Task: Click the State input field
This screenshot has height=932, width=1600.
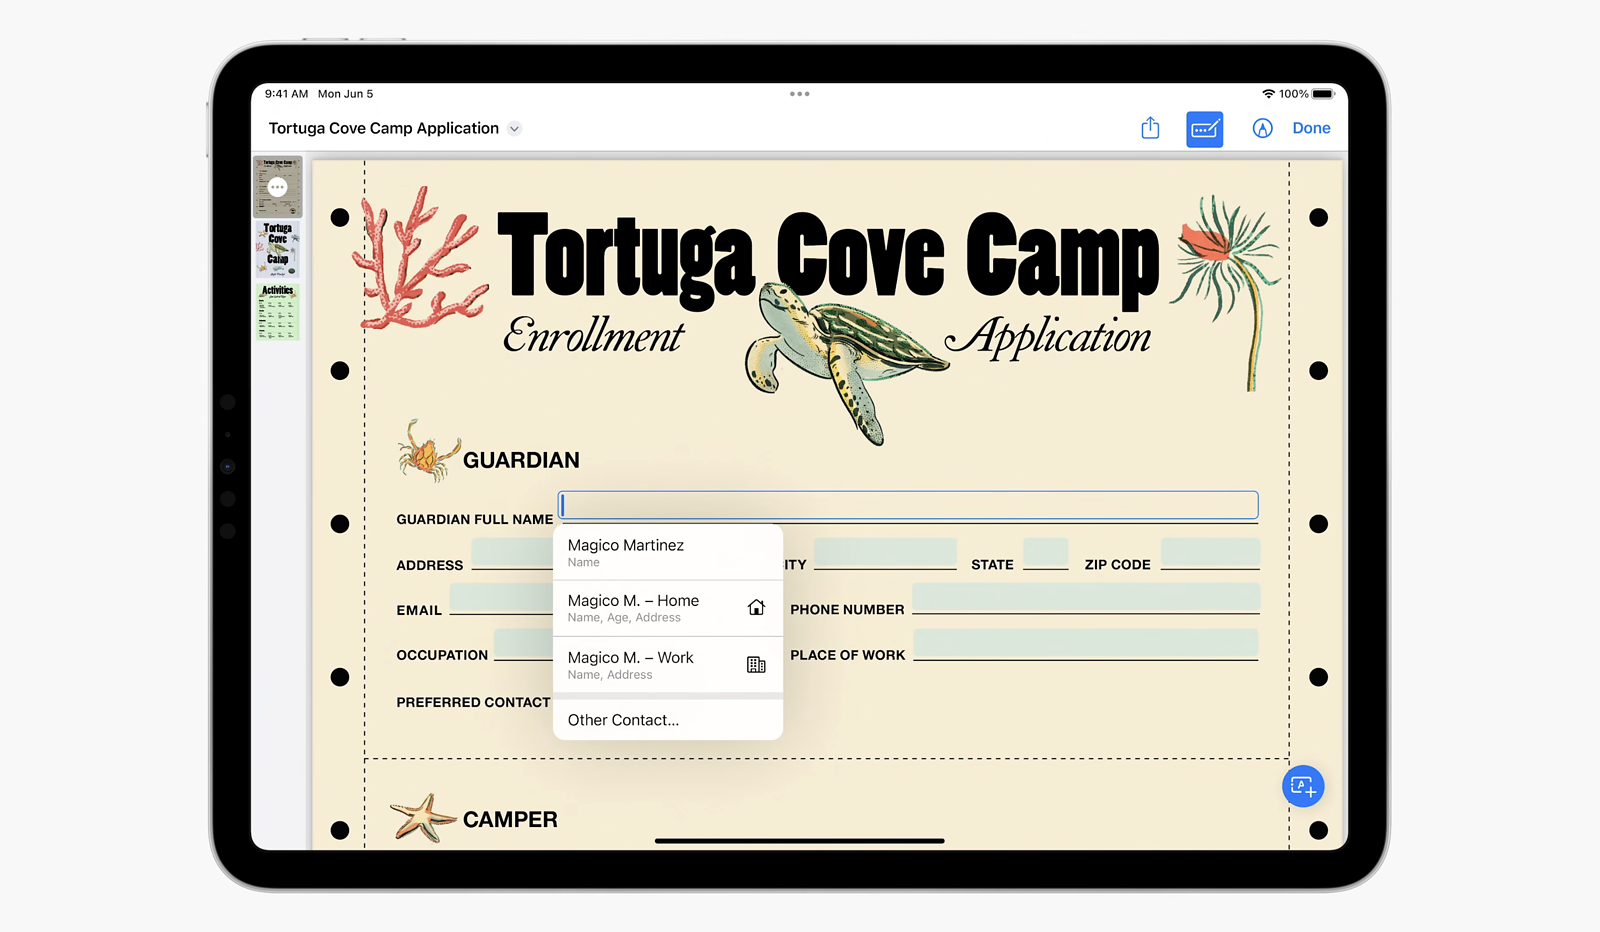Action: (x=1046, y=553)
